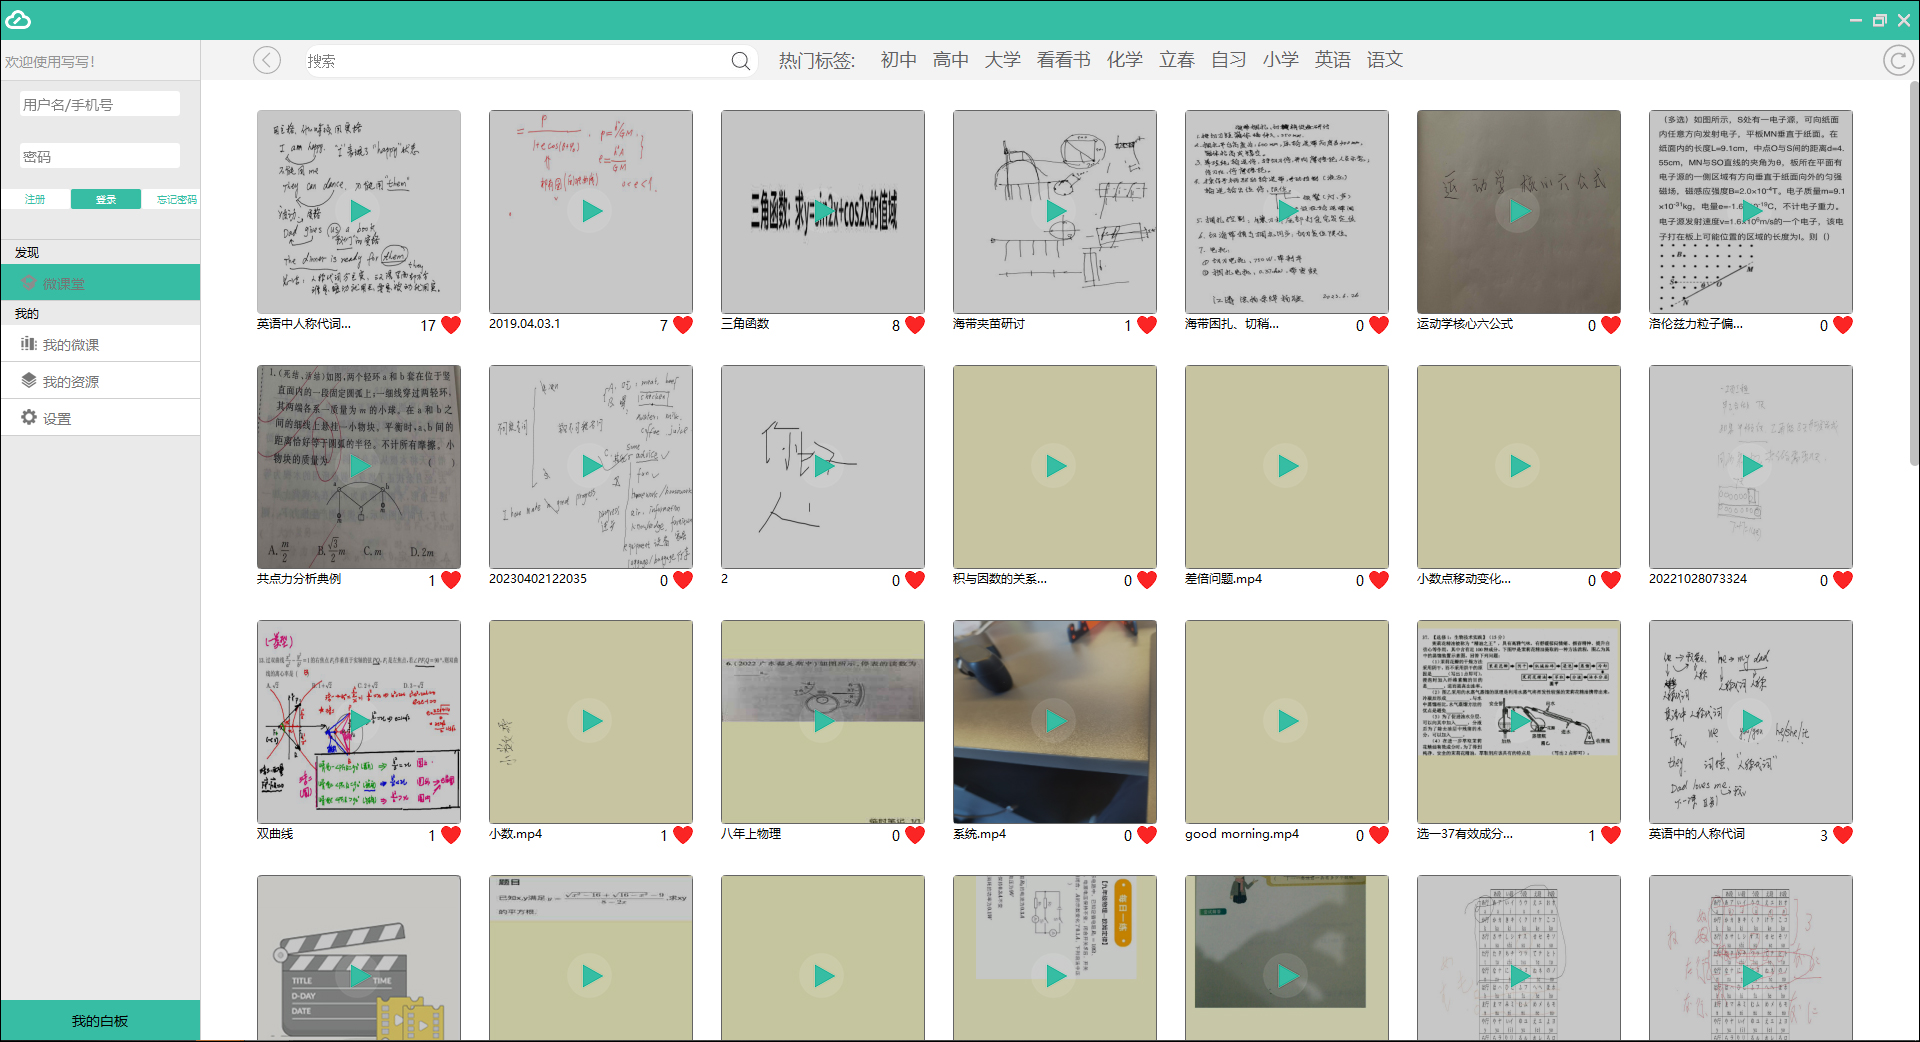1920x1042 pixels.
Task: Open the 英语中的人称代词 video thumbnail
Action: pos(1751,721)
